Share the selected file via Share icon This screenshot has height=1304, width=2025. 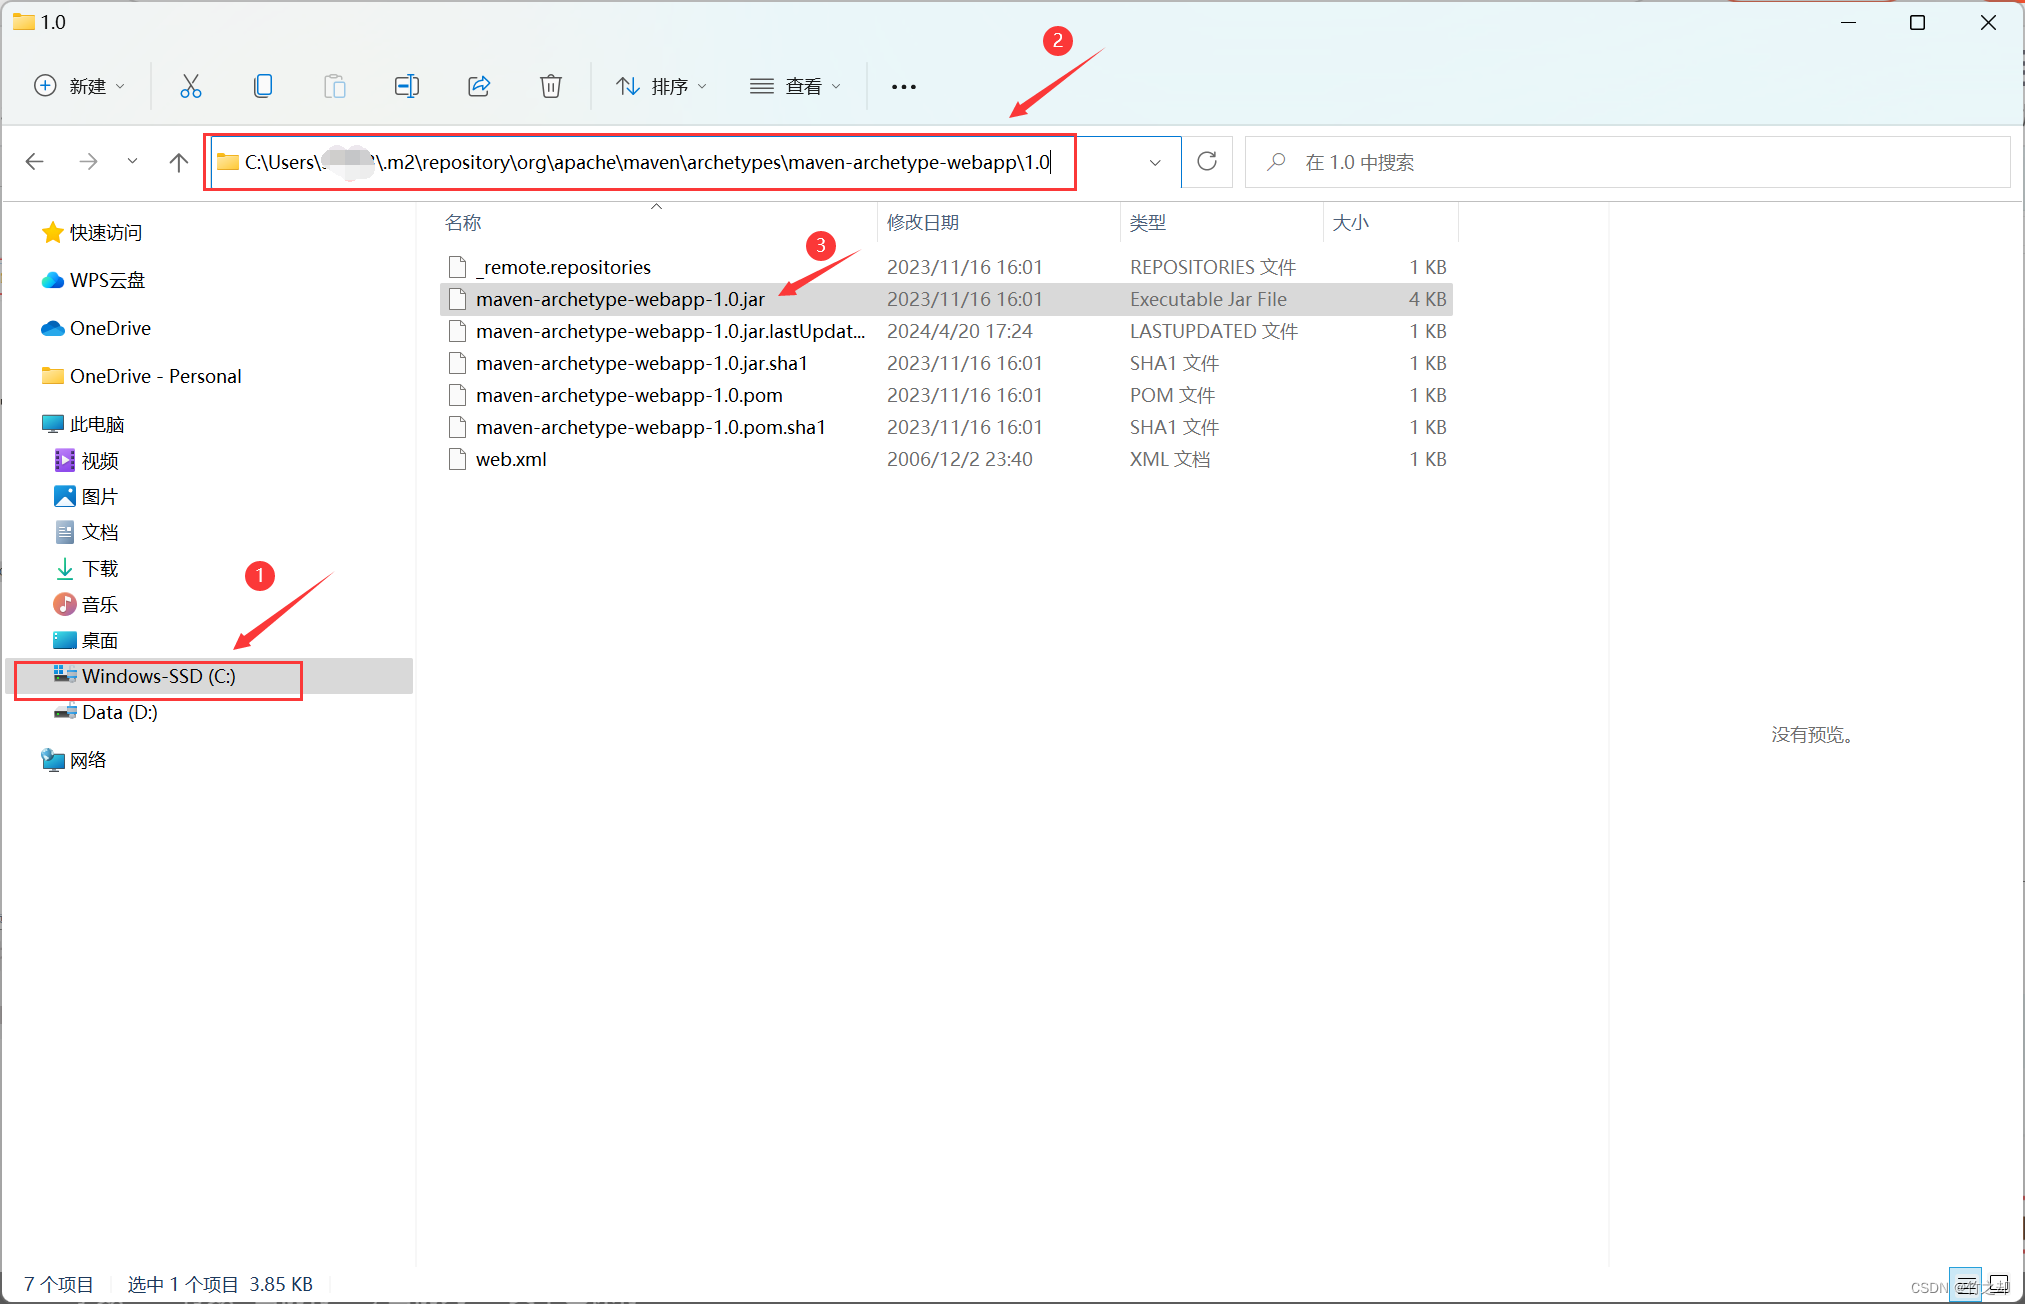tap(479, 86)
